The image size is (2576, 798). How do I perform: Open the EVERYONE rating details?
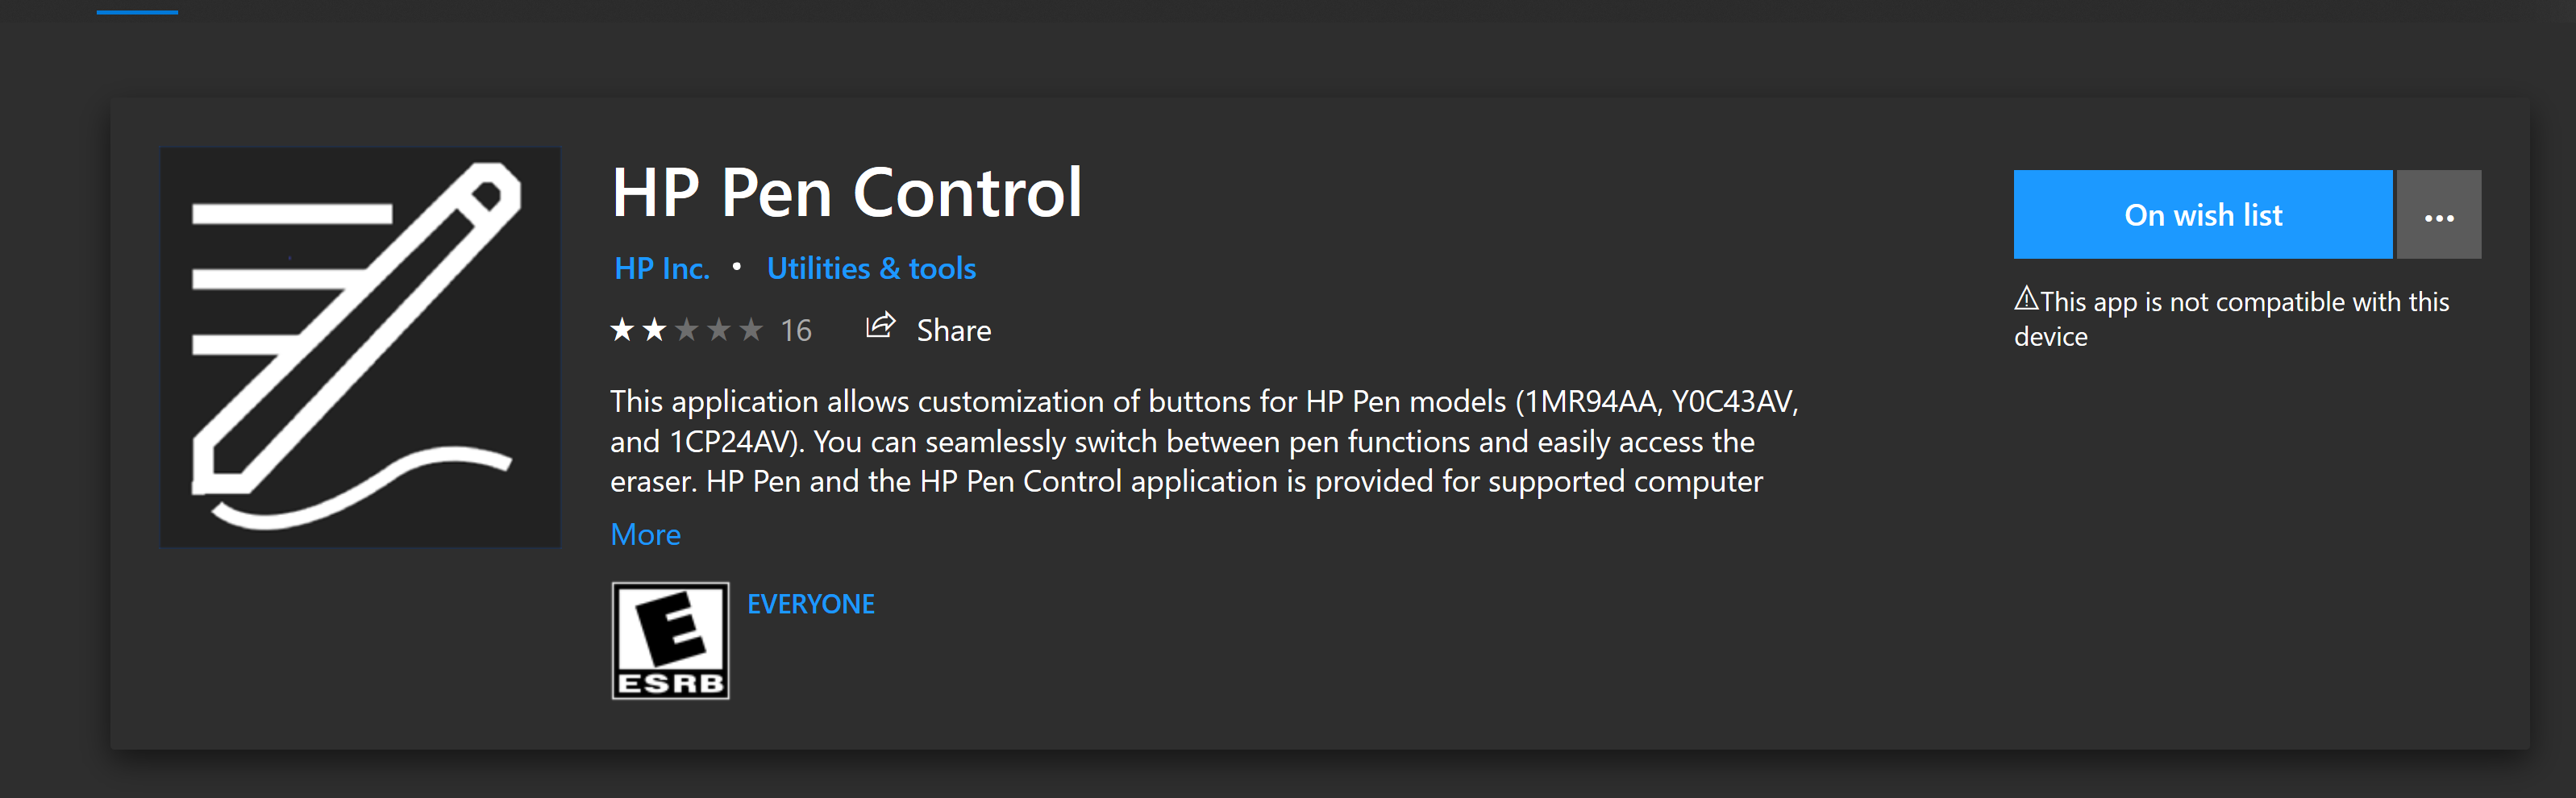[x=811, y=603]
